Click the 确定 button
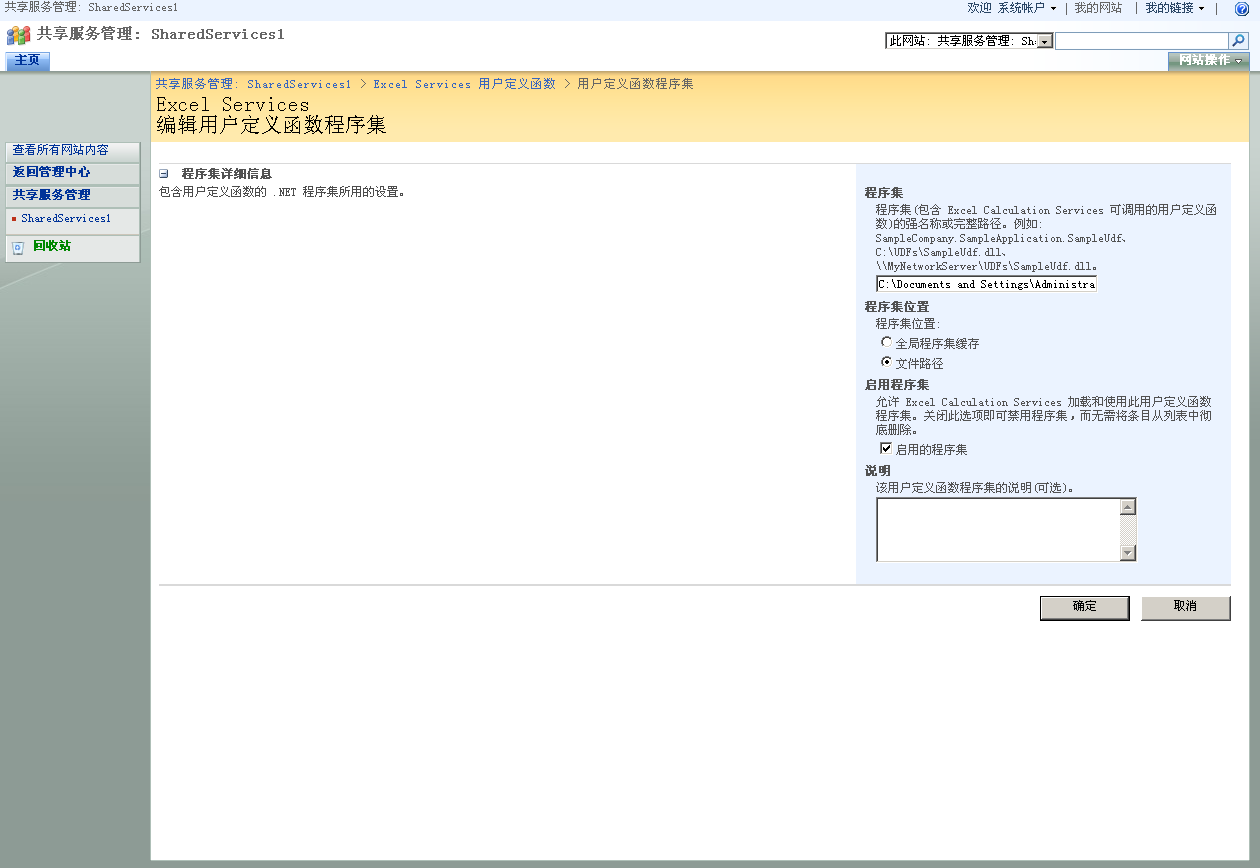This screenshot has height=868, width=1260. 1085,608
